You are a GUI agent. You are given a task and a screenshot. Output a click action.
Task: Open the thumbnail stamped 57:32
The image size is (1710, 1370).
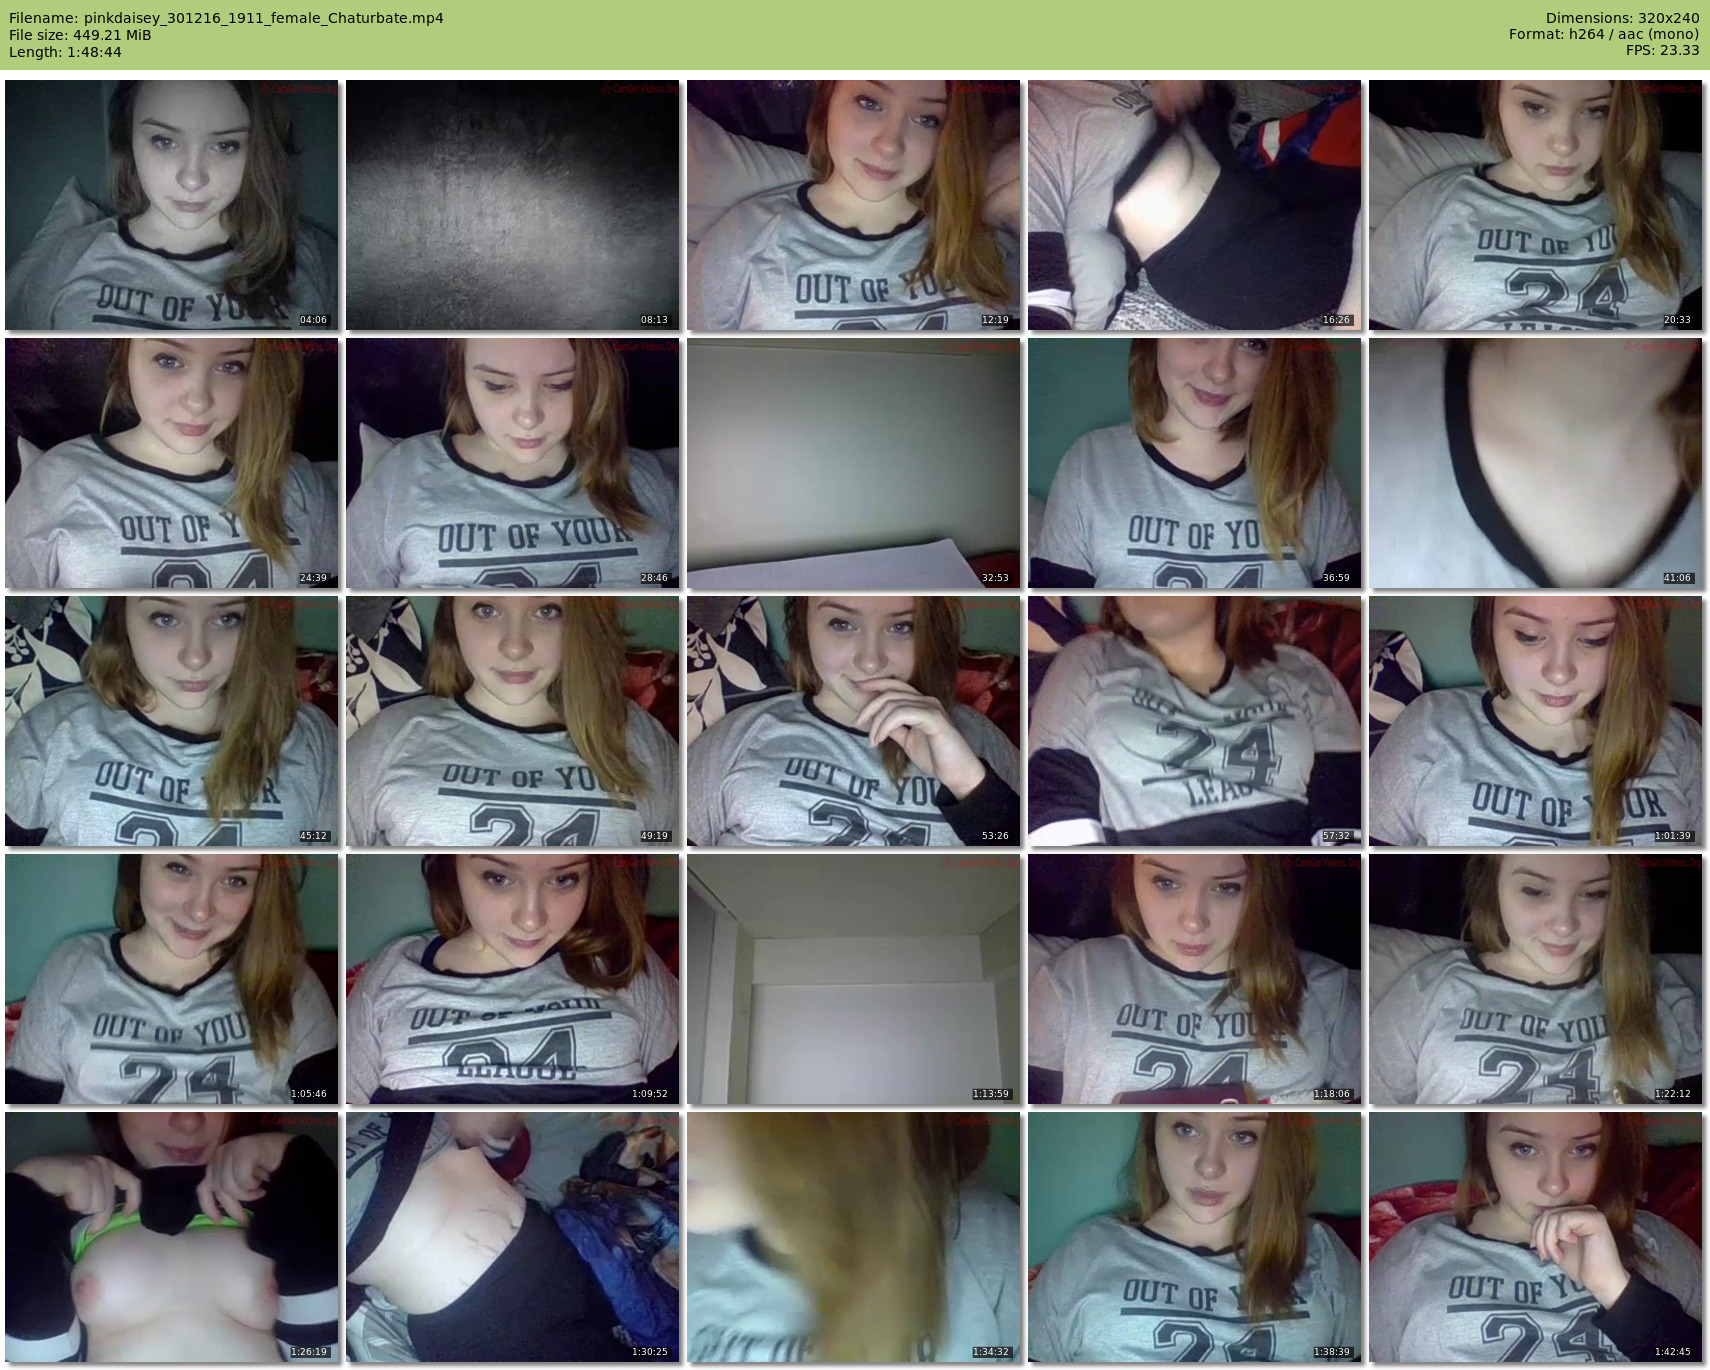coord(1195,721)
